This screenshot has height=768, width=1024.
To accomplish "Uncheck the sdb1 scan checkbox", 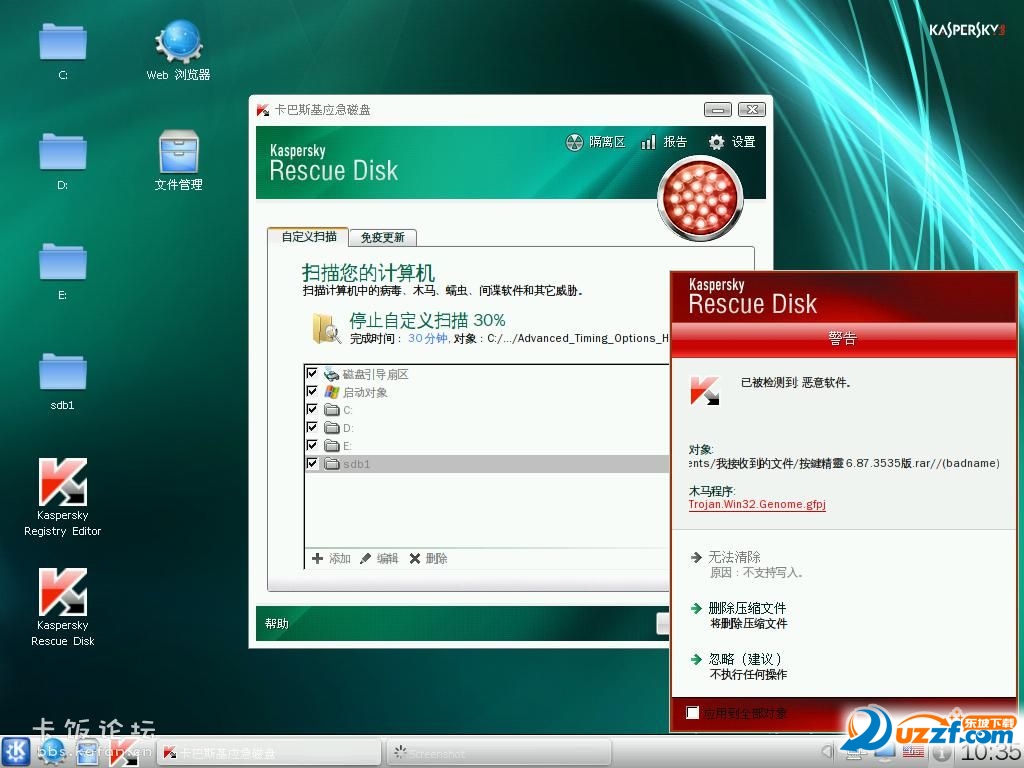I will pyautogui.click(x=312, y=463).
